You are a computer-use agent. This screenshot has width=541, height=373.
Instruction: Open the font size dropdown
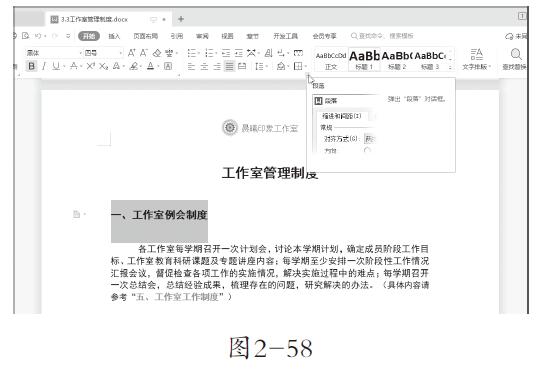[104, 53]
